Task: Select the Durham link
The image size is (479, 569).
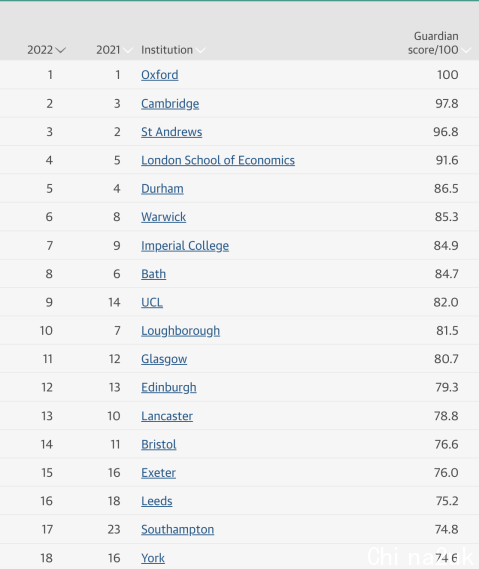Action: pos(162,189)
